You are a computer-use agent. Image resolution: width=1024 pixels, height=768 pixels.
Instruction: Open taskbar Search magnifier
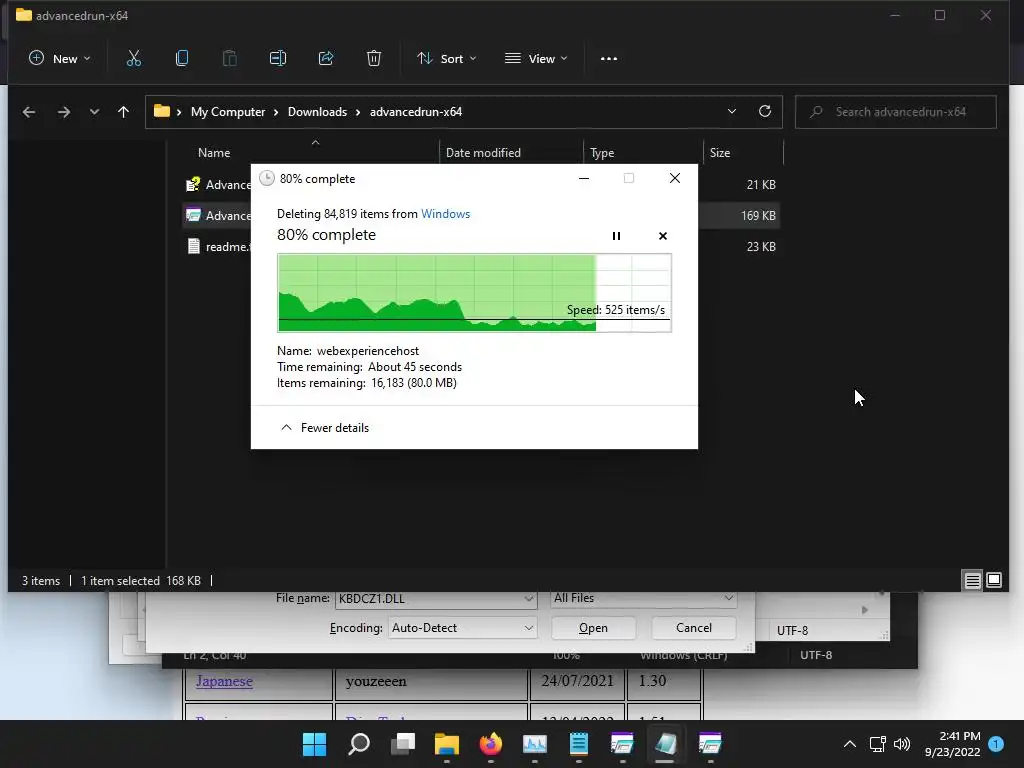tap(359, 744)
